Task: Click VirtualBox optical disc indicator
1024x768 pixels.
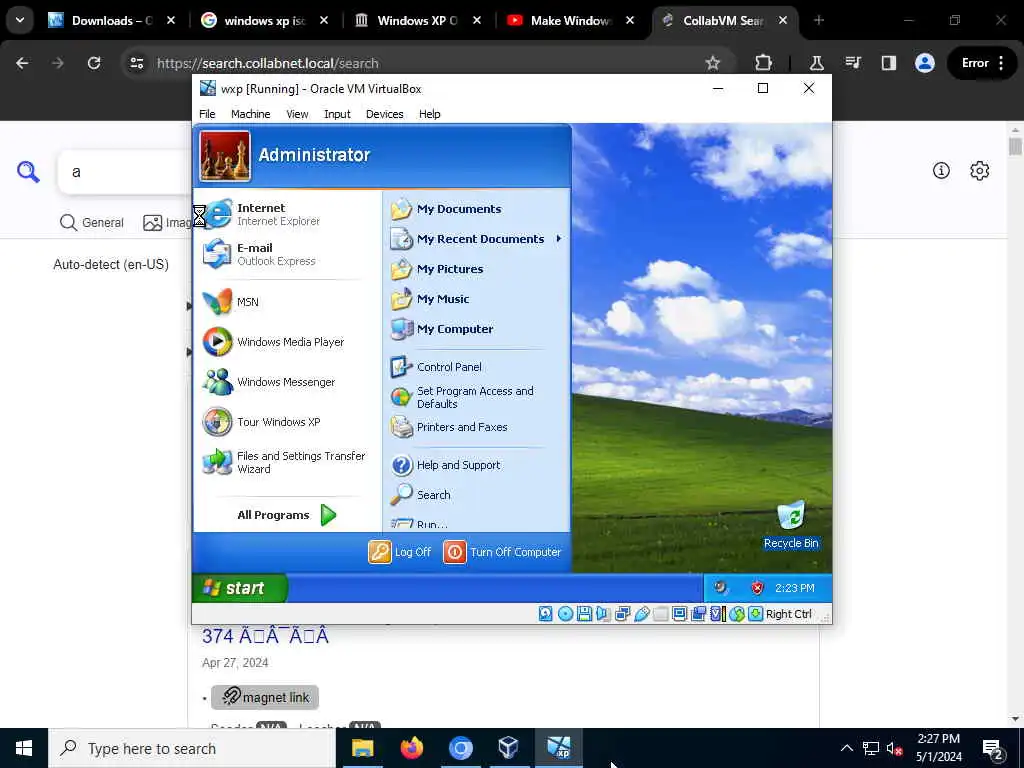Action: point(566,614)
